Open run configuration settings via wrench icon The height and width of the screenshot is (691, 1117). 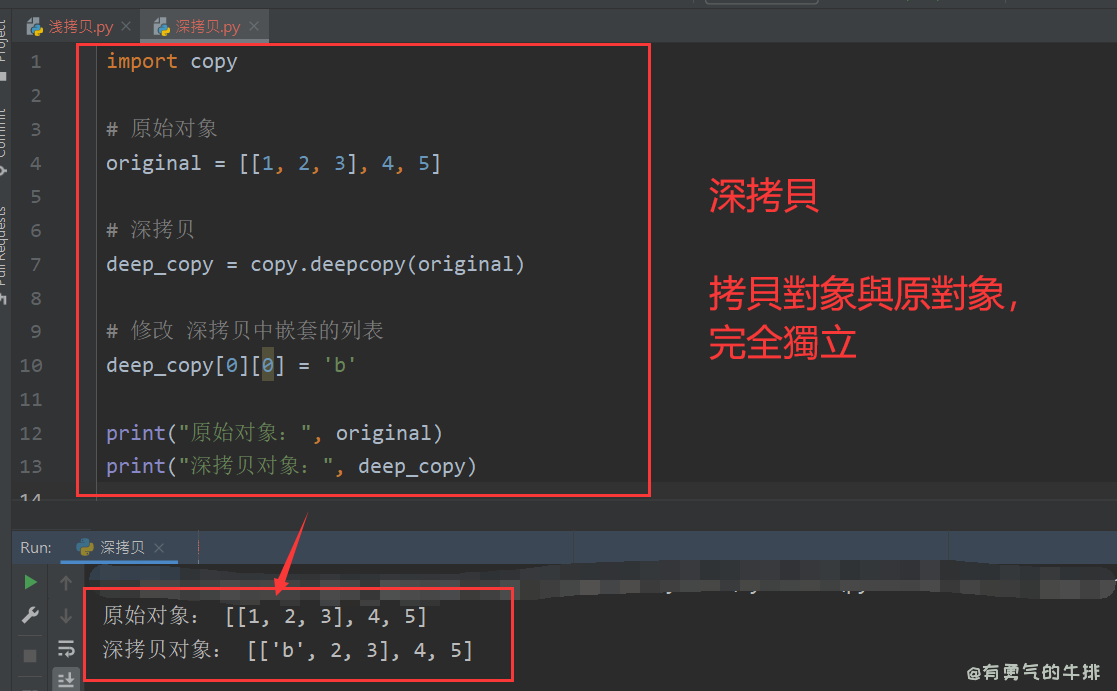(x=31, y=613)
